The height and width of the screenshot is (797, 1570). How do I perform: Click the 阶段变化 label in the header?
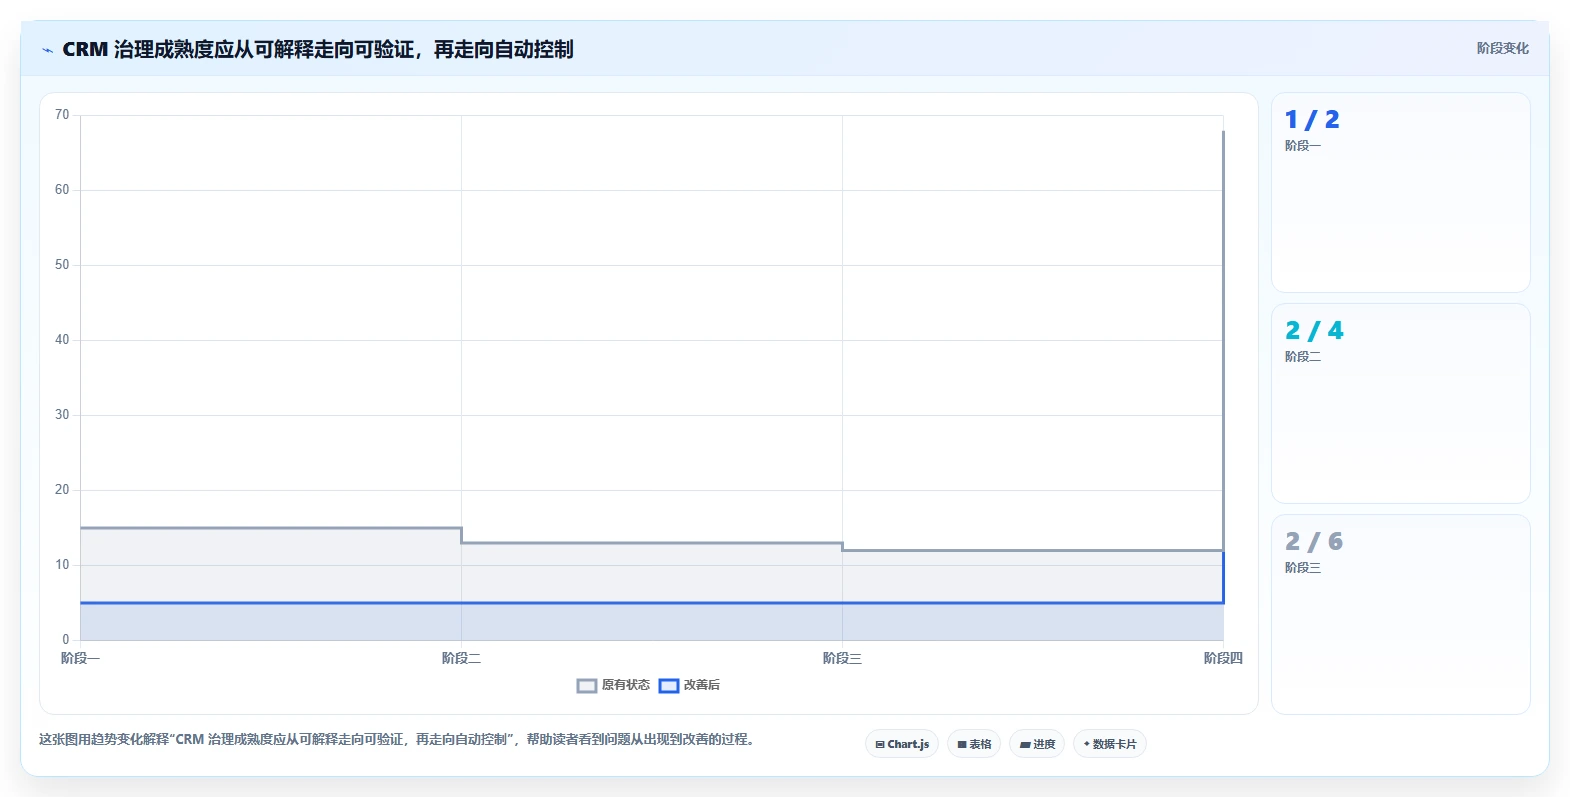(1502, 48)
